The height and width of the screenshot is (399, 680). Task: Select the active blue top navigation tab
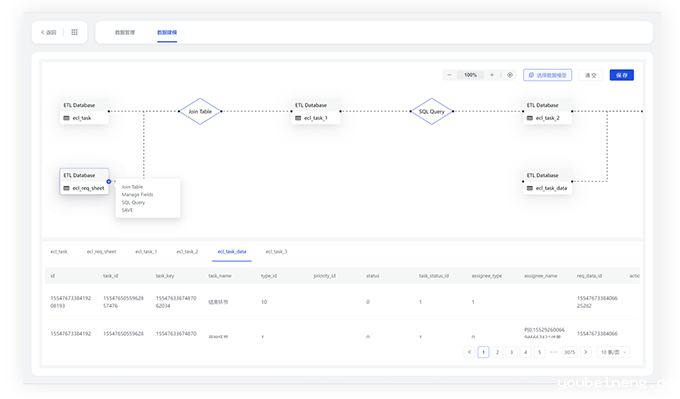point(167,32)
